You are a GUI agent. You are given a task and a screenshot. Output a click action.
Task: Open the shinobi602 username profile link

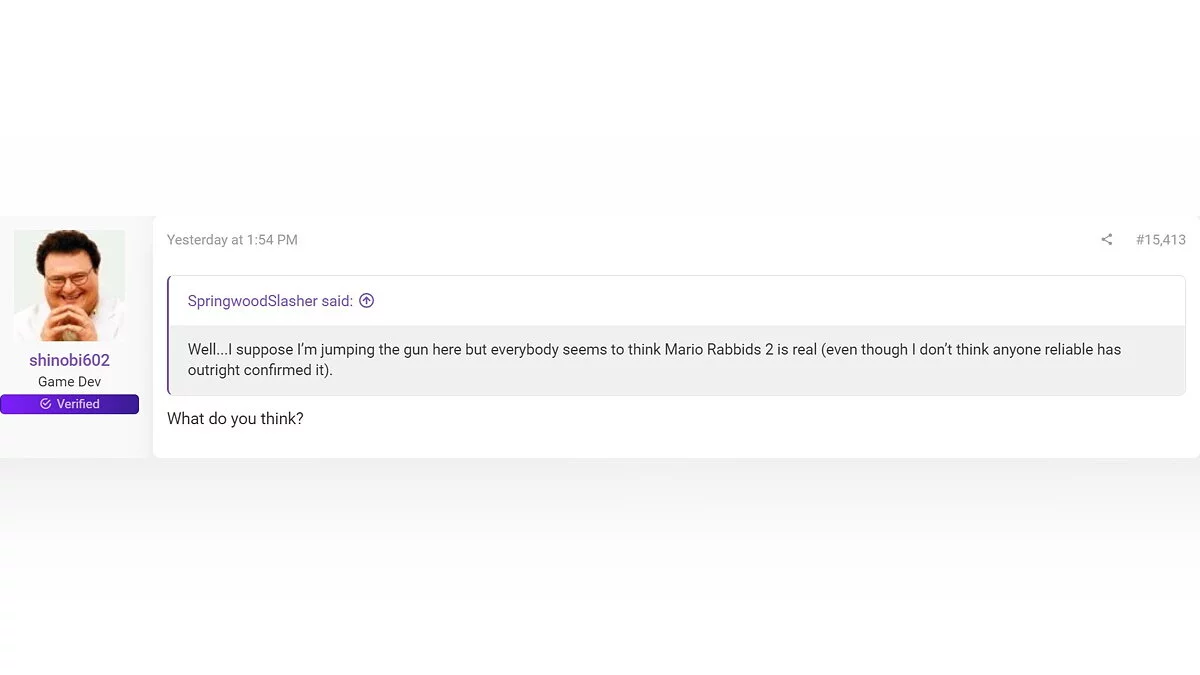[x=69, y=360]
